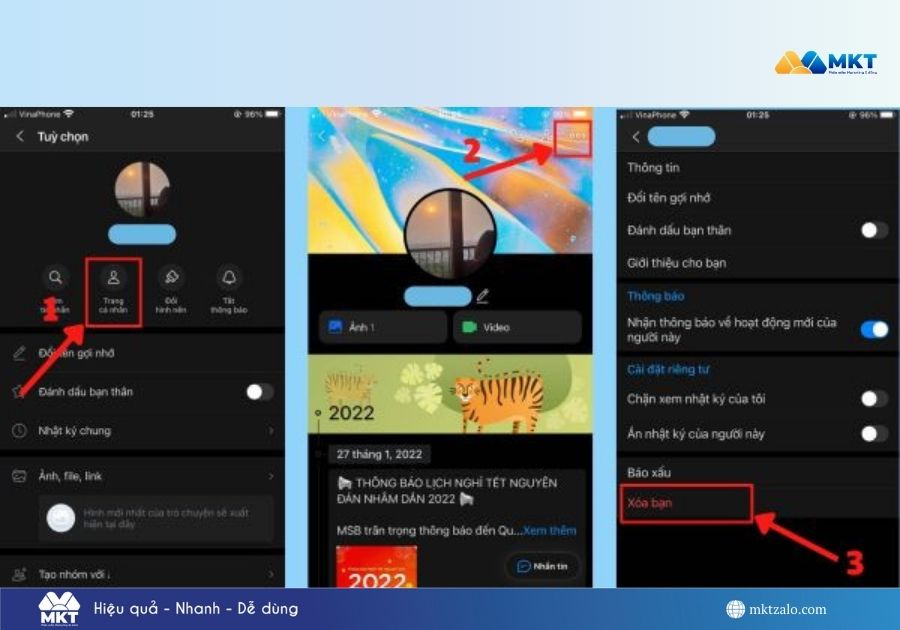Expand the Ảnh, file, link section

pyautogui.click(x=270, y=476)
